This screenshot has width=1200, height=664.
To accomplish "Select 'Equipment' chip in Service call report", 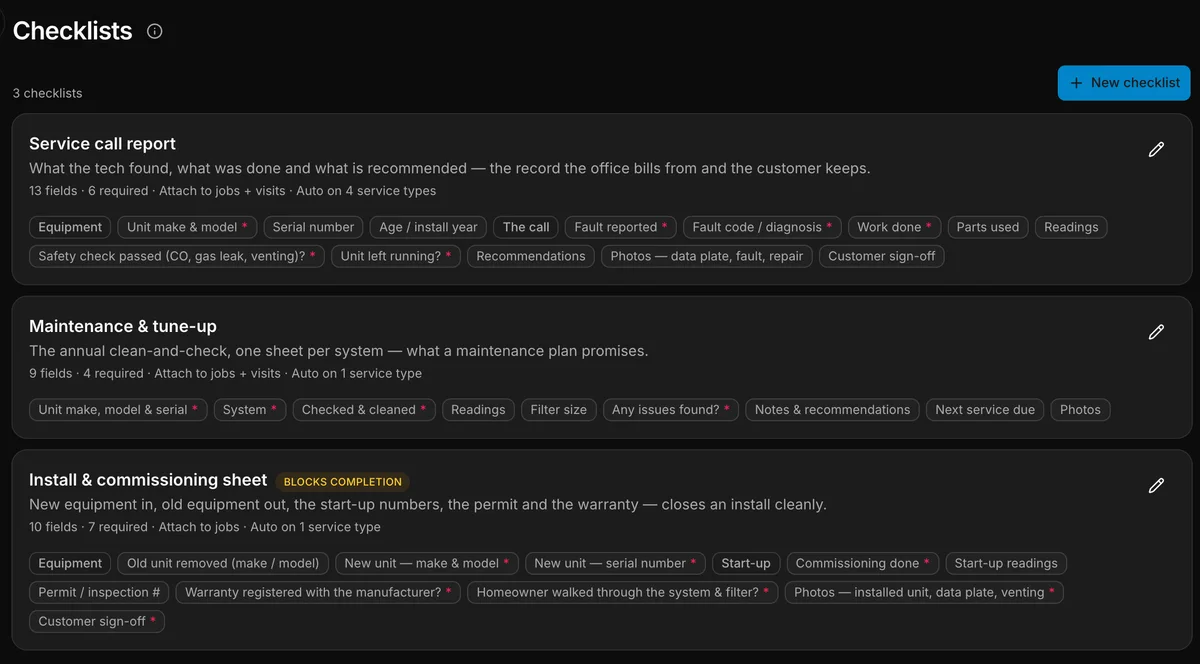I will (70, 227).
